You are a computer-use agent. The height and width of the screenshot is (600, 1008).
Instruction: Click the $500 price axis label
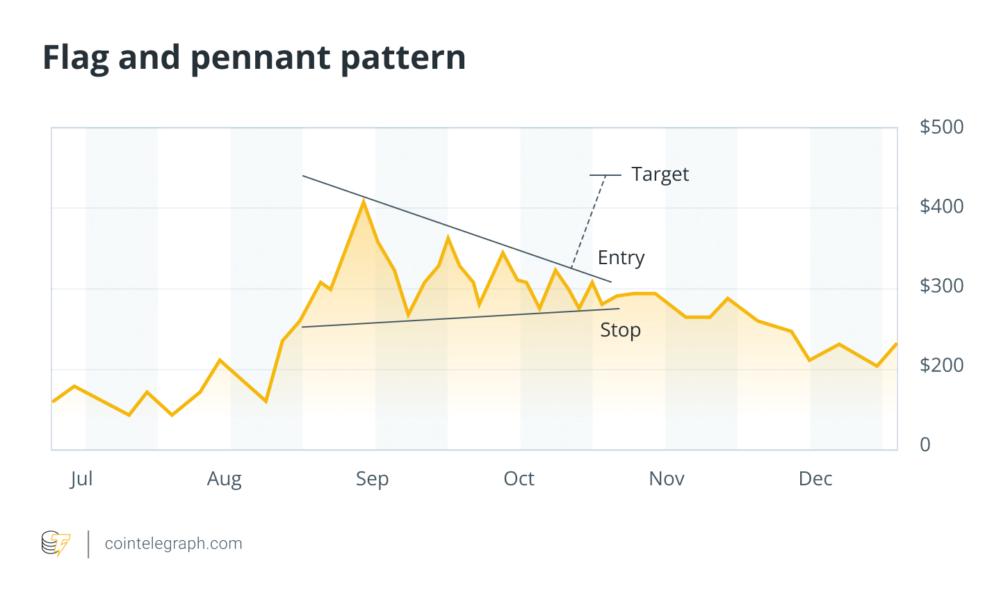click(x=941, y=128)
